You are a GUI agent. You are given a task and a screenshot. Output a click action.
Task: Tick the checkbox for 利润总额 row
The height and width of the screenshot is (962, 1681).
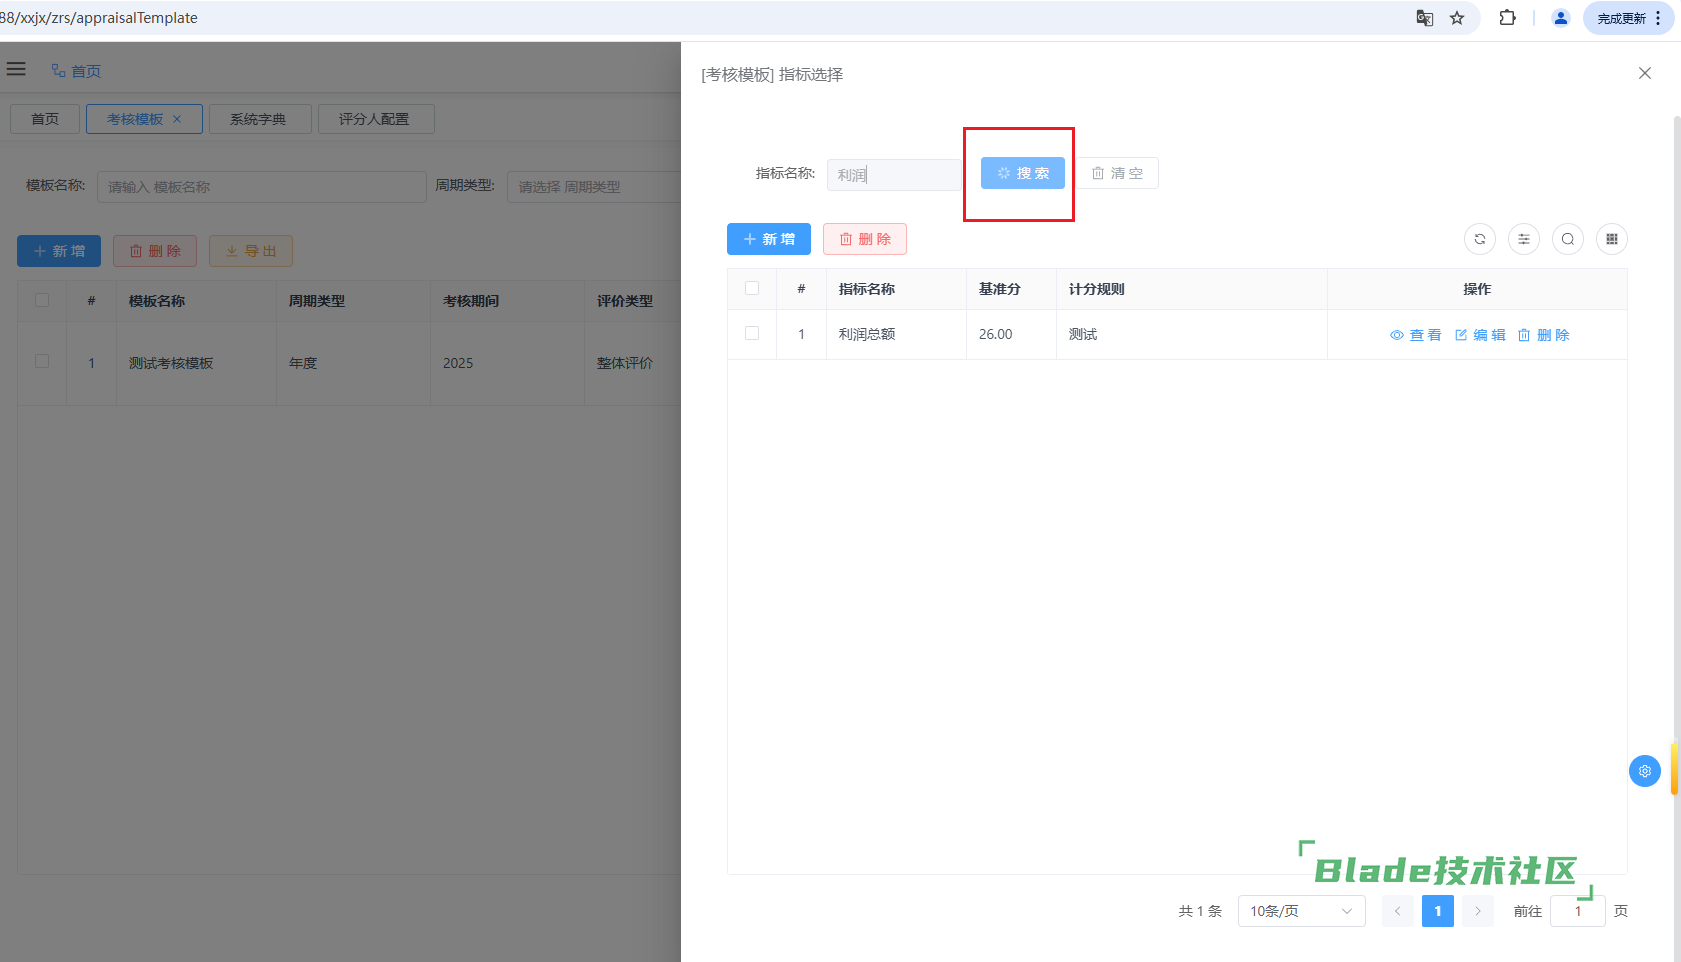(x=752, y=333)
